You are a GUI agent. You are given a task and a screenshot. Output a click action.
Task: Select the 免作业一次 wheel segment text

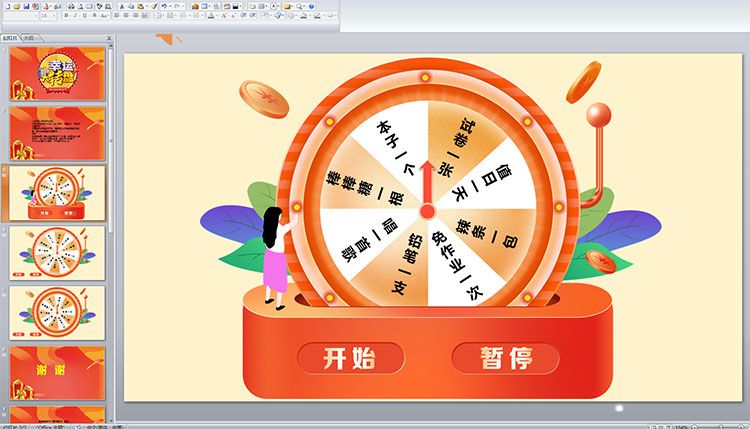tap(456, 266)
